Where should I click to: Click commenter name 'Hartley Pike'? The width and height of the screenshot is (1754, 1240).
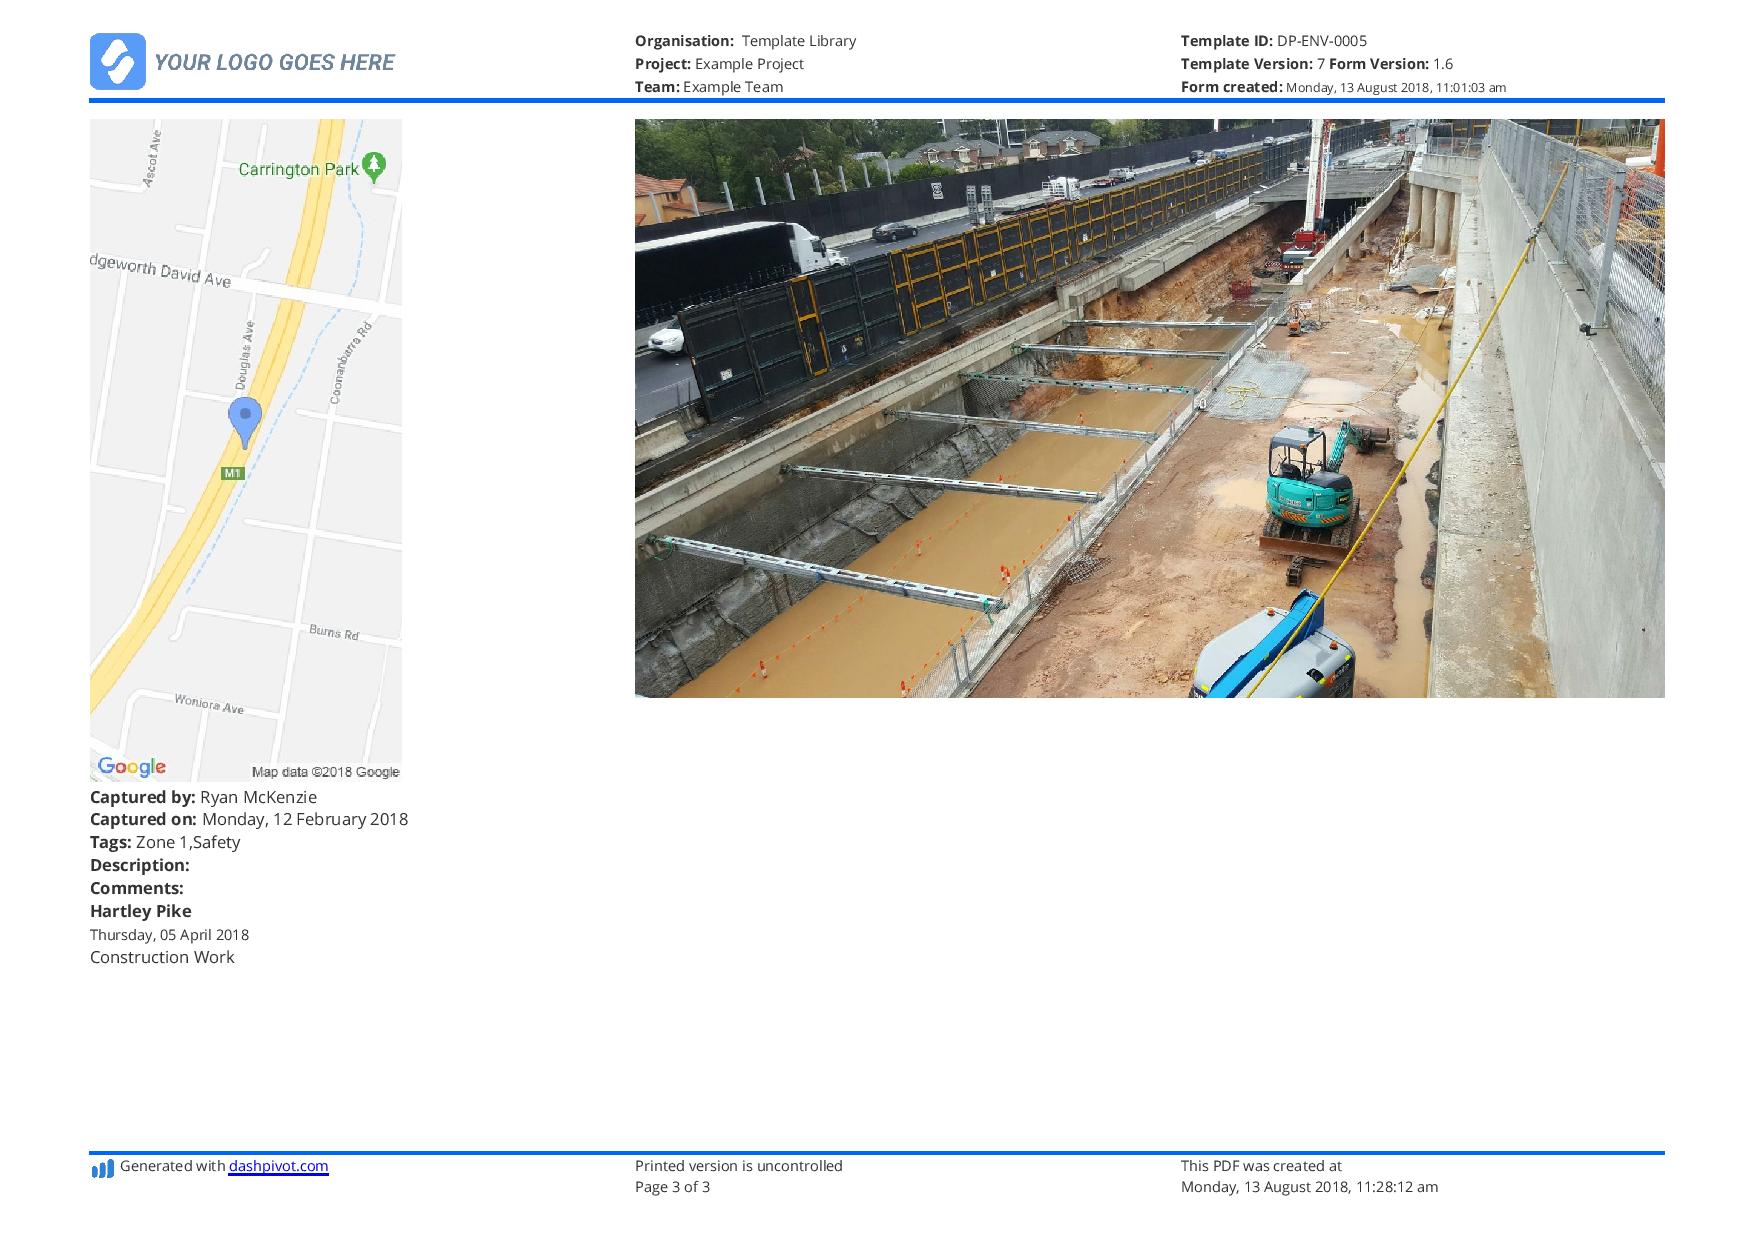141,911
